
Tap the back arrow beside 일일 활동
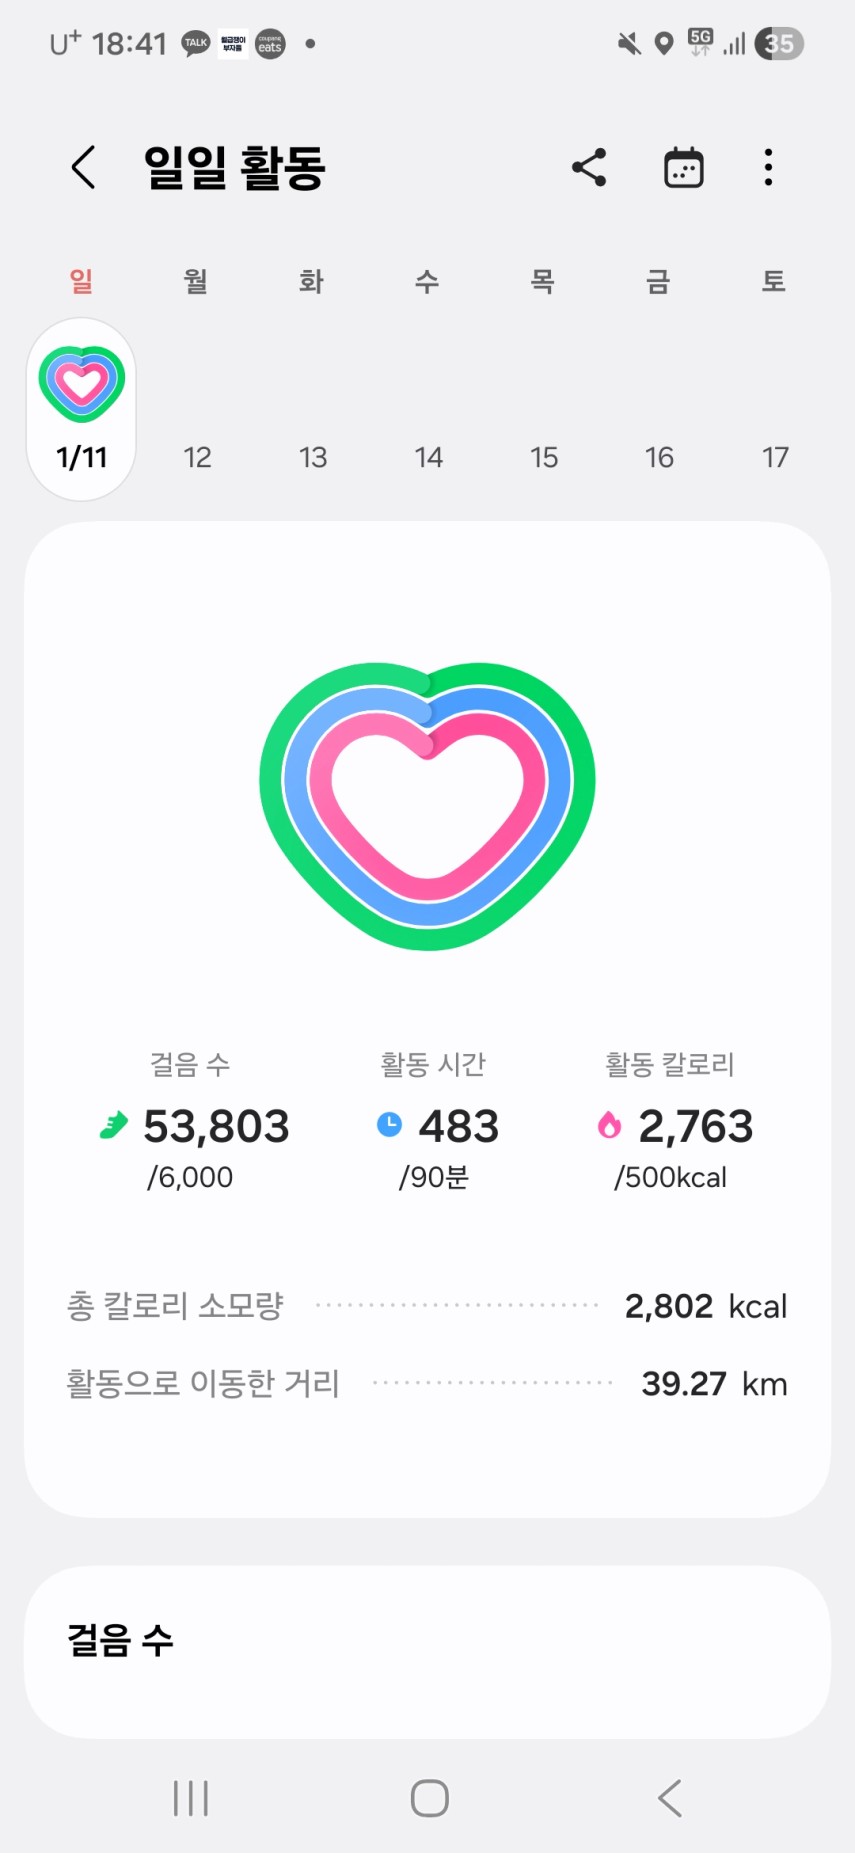(84, 167)
